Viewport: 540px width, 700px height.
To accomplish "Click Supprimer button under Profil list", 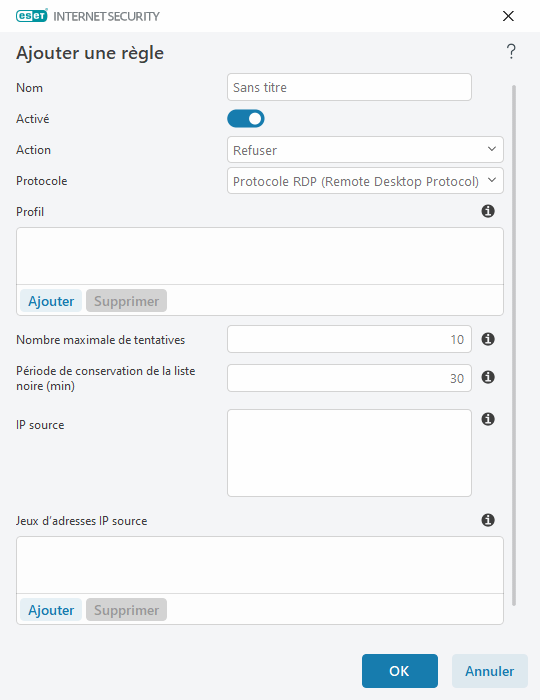I will point(126,301).
